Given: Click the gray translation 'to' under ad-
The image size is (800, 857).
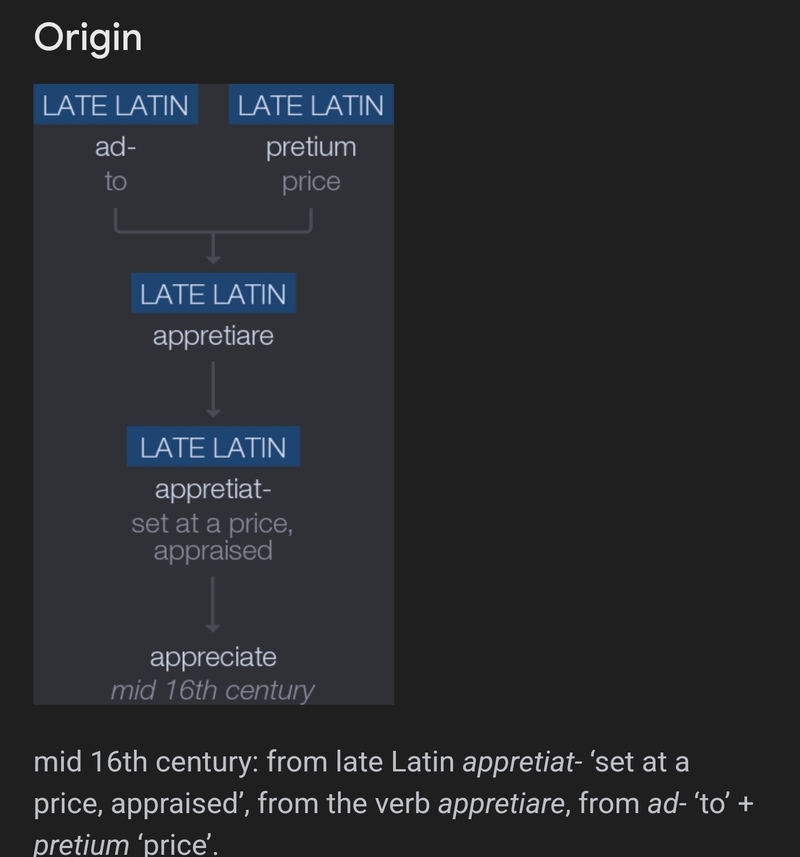Looking at the screenshot, I should [x=116, y=182].
